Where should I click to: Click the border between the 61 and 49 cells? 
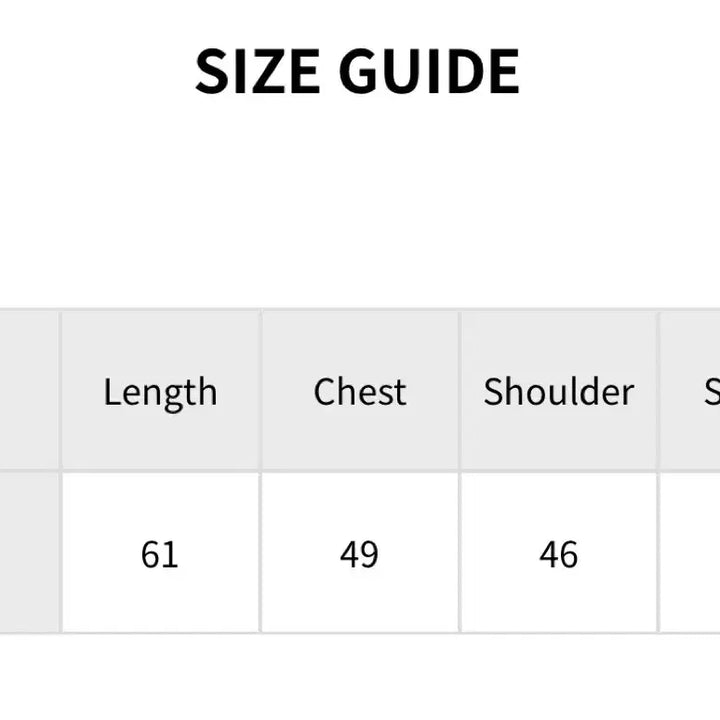coord(261,553)
